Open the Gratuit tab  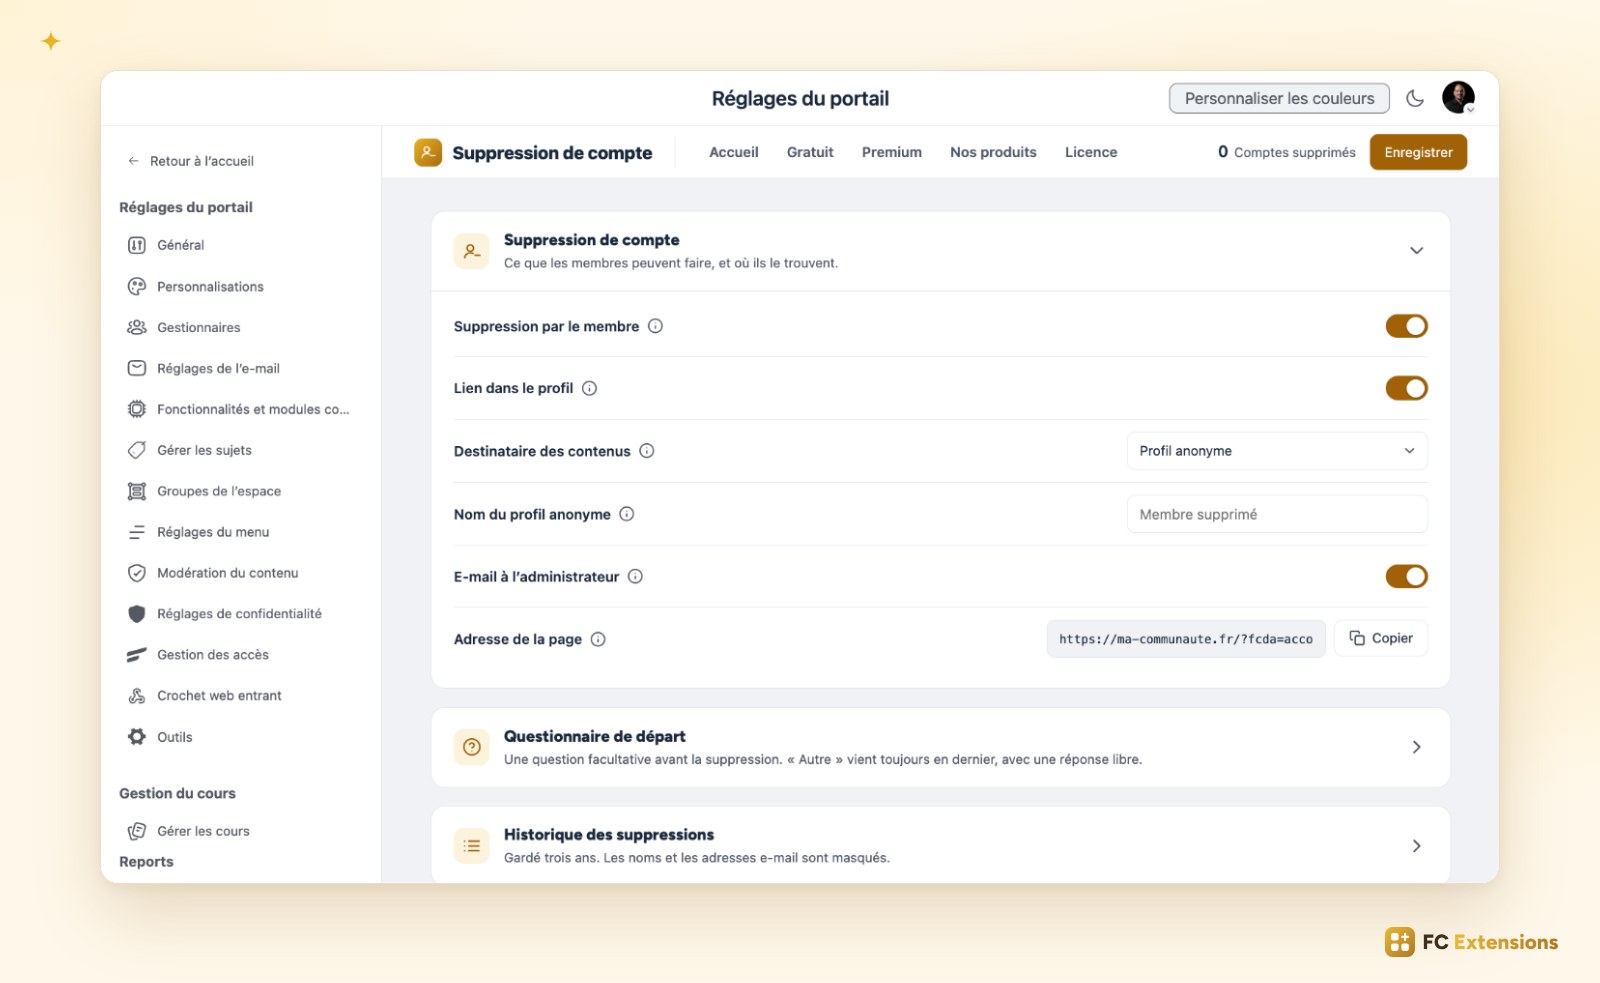(x=810, y=152)
